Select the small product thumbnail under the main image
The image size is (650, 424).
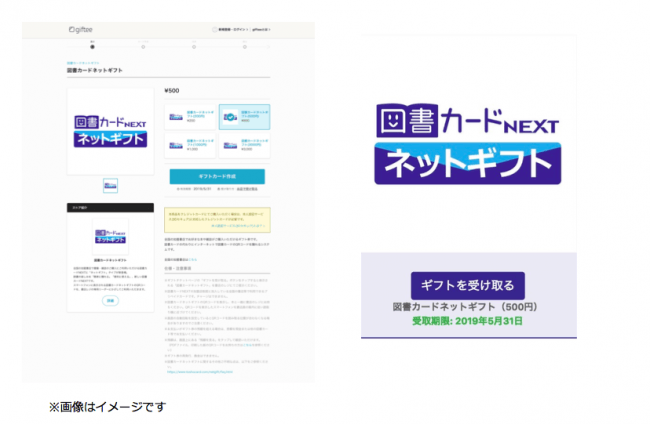point(110,185)
